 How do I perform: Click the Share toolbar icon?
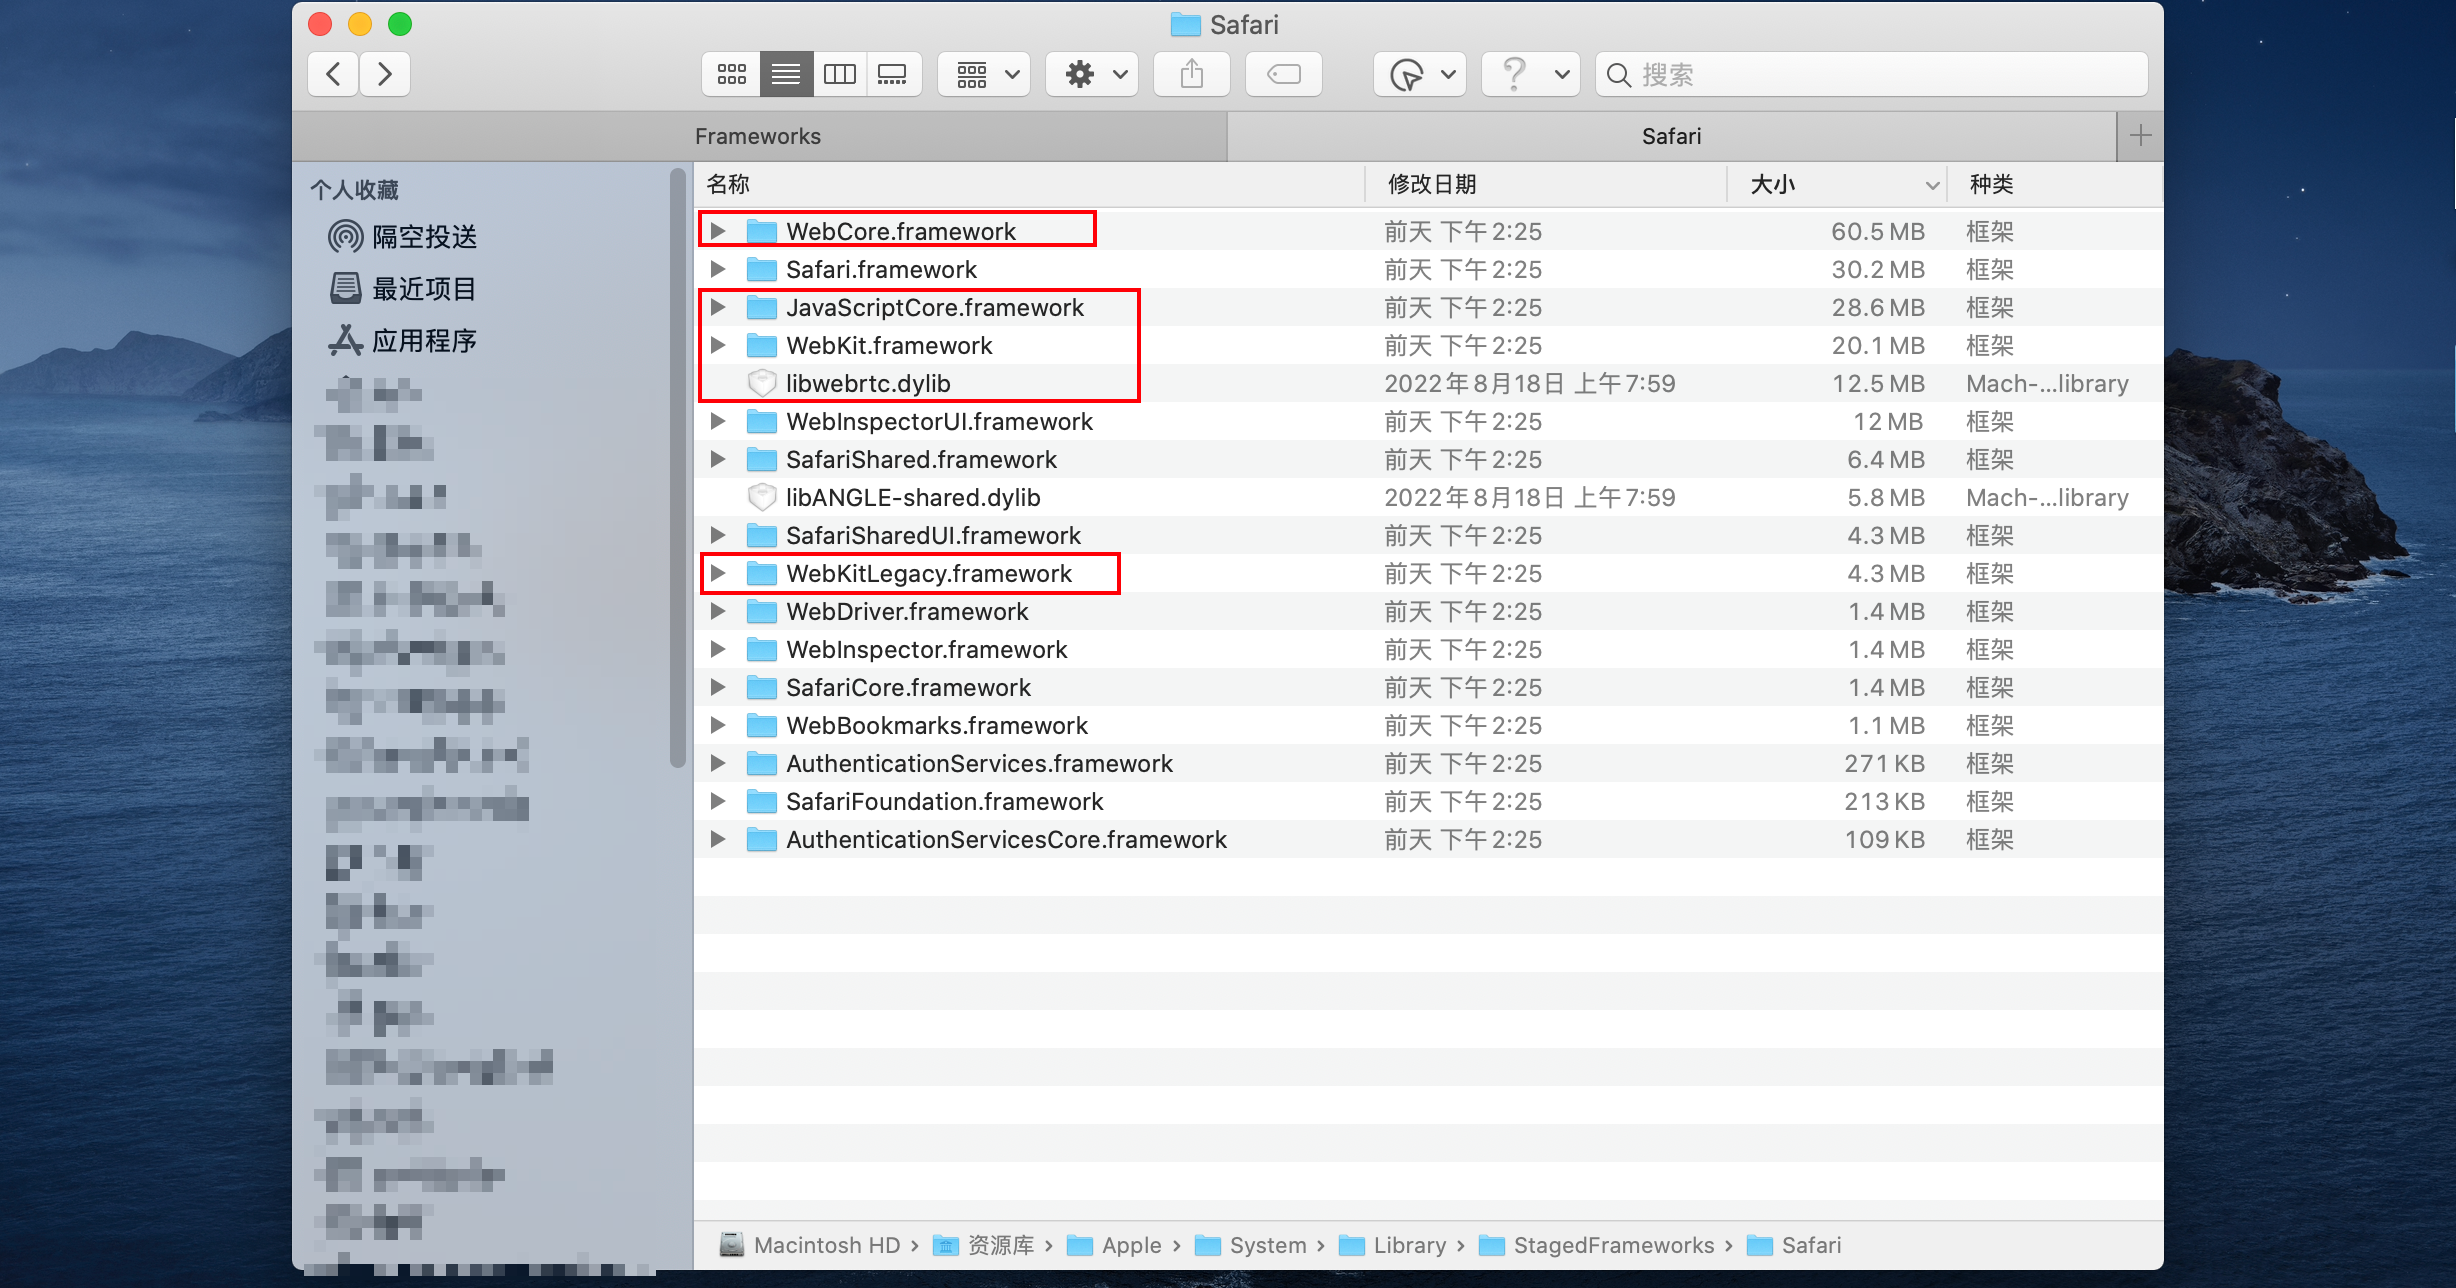tap(1191, 73)
